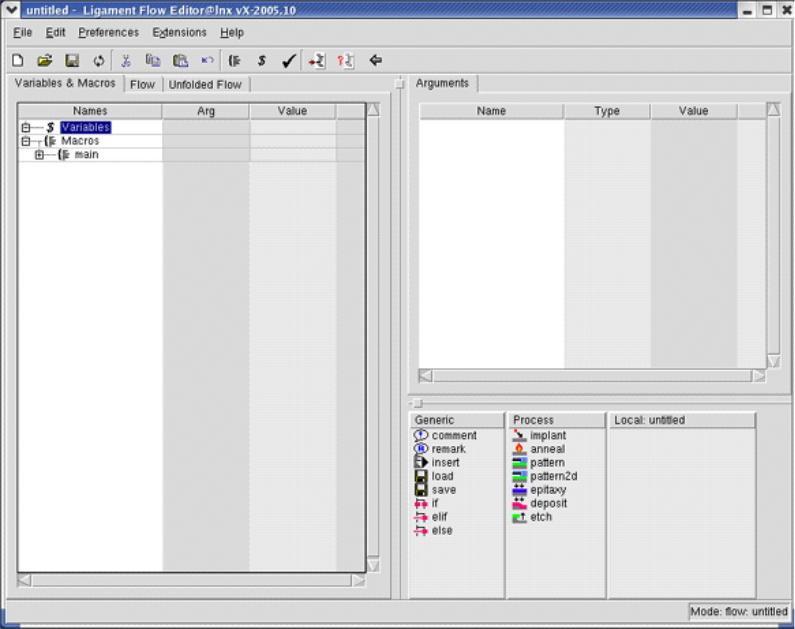This screenshot has width=795, height=629.
Task: Click Arguments pane scroll-down arrow
Action: [x=773, y=361]
